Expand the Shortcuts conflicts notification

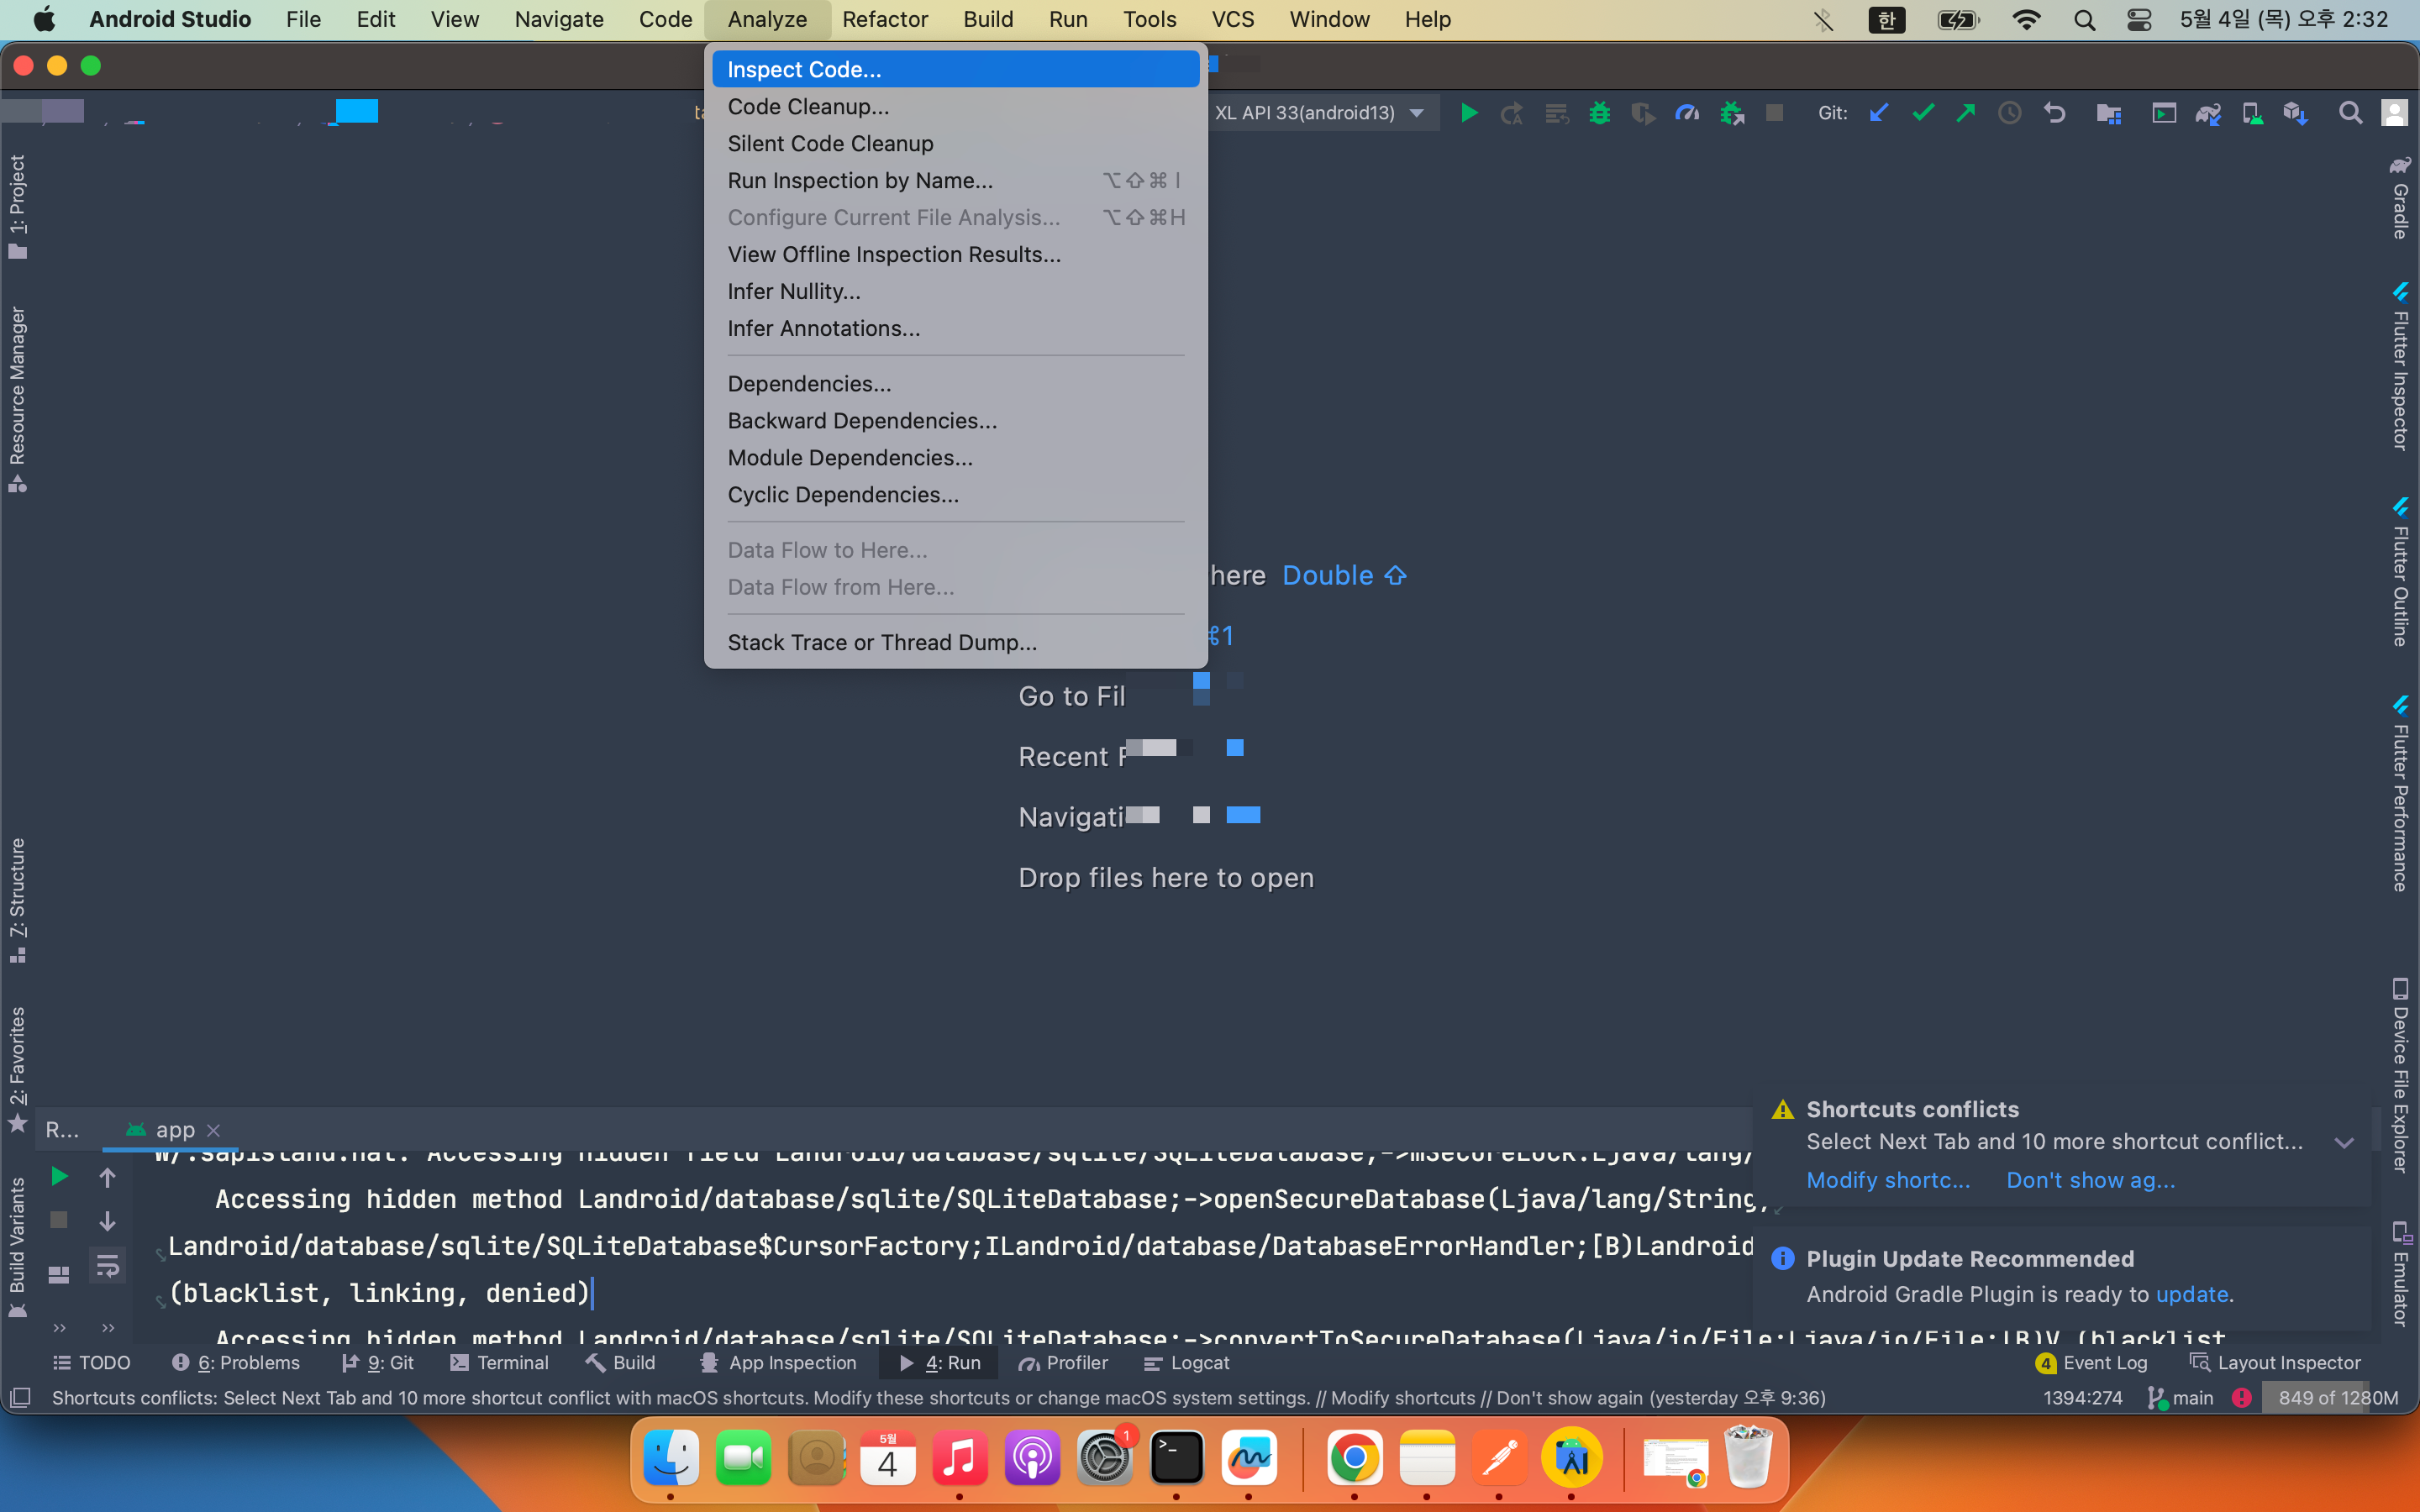2344,1142
